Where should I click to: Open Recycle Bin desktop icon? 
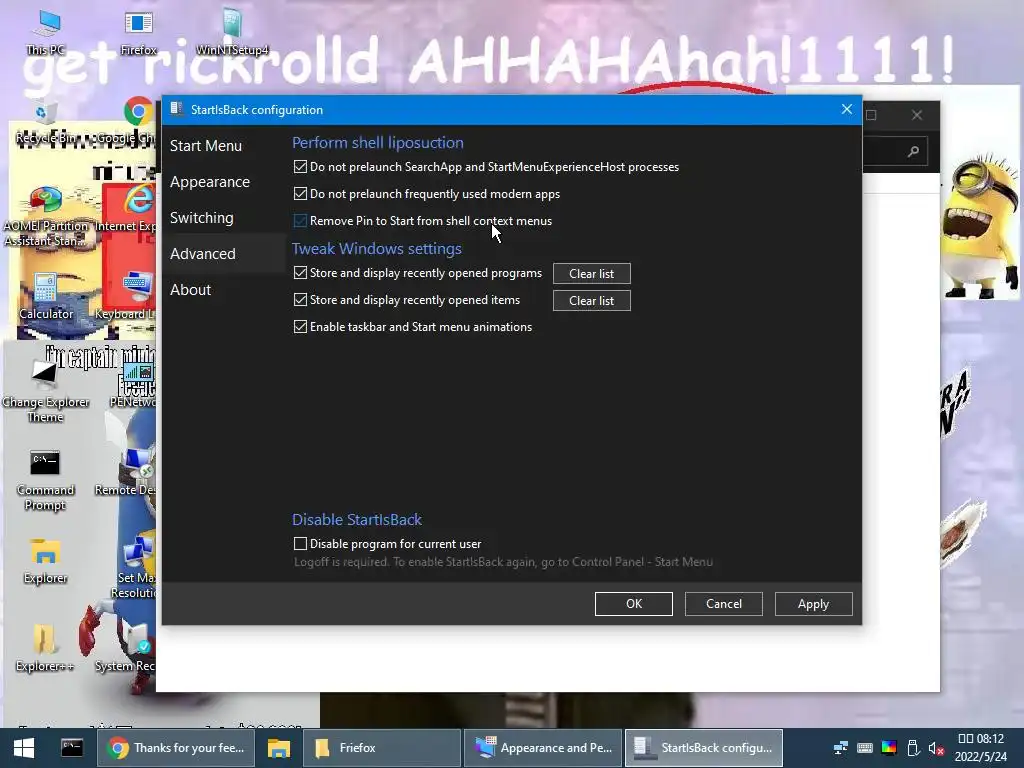pos(45,123)
